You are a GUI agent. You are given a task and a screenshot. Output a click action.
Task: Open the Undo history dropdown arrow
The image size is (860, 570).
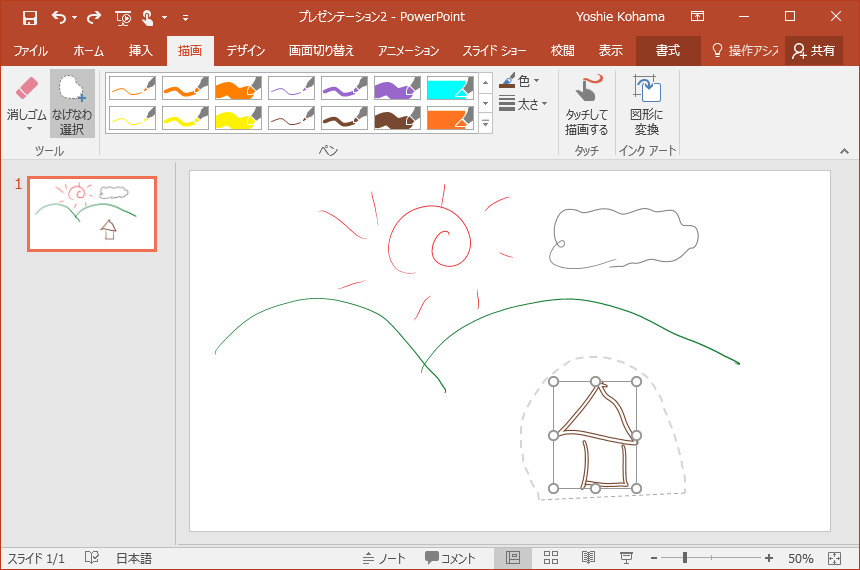[74, 18]
